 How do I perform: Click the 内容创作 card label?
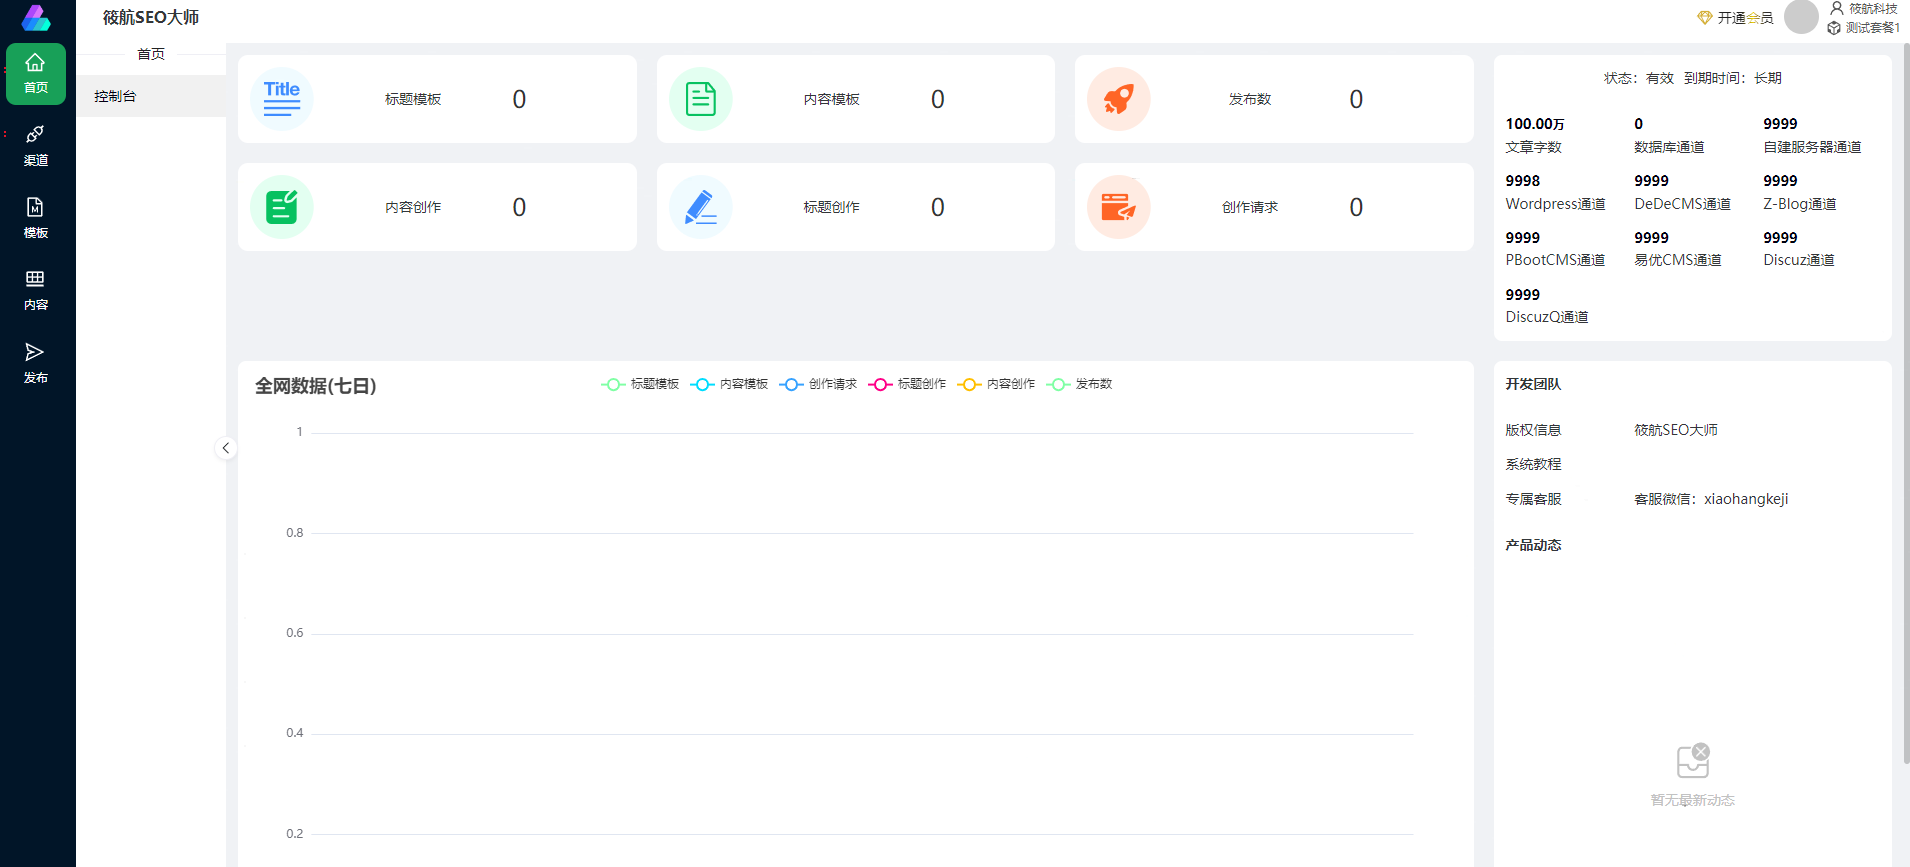pyautogui.click(x=413, y=207)
